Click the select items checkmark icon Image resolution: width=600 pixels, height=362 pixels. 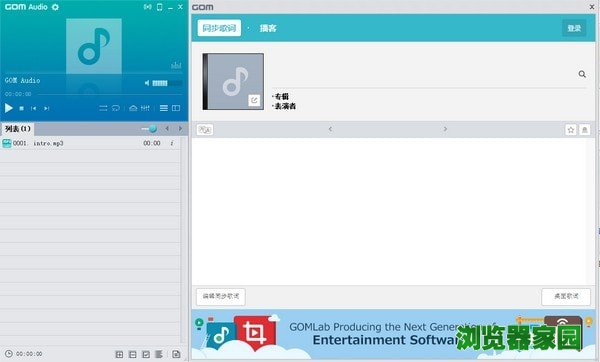(146, 354)
